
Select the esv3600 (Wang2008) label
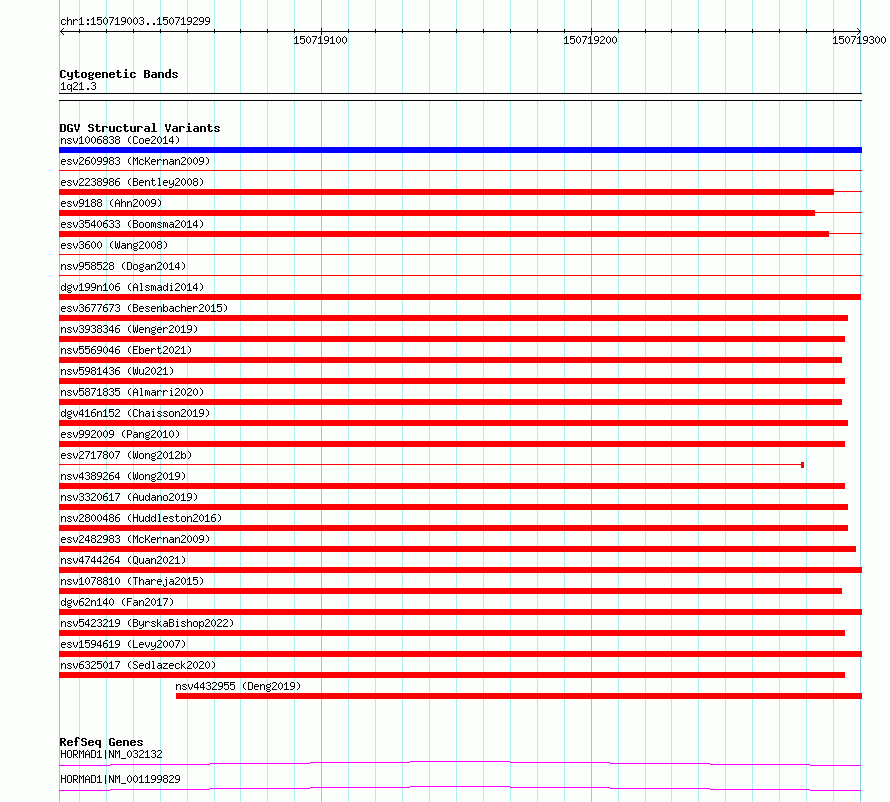[x=114, y=245]
